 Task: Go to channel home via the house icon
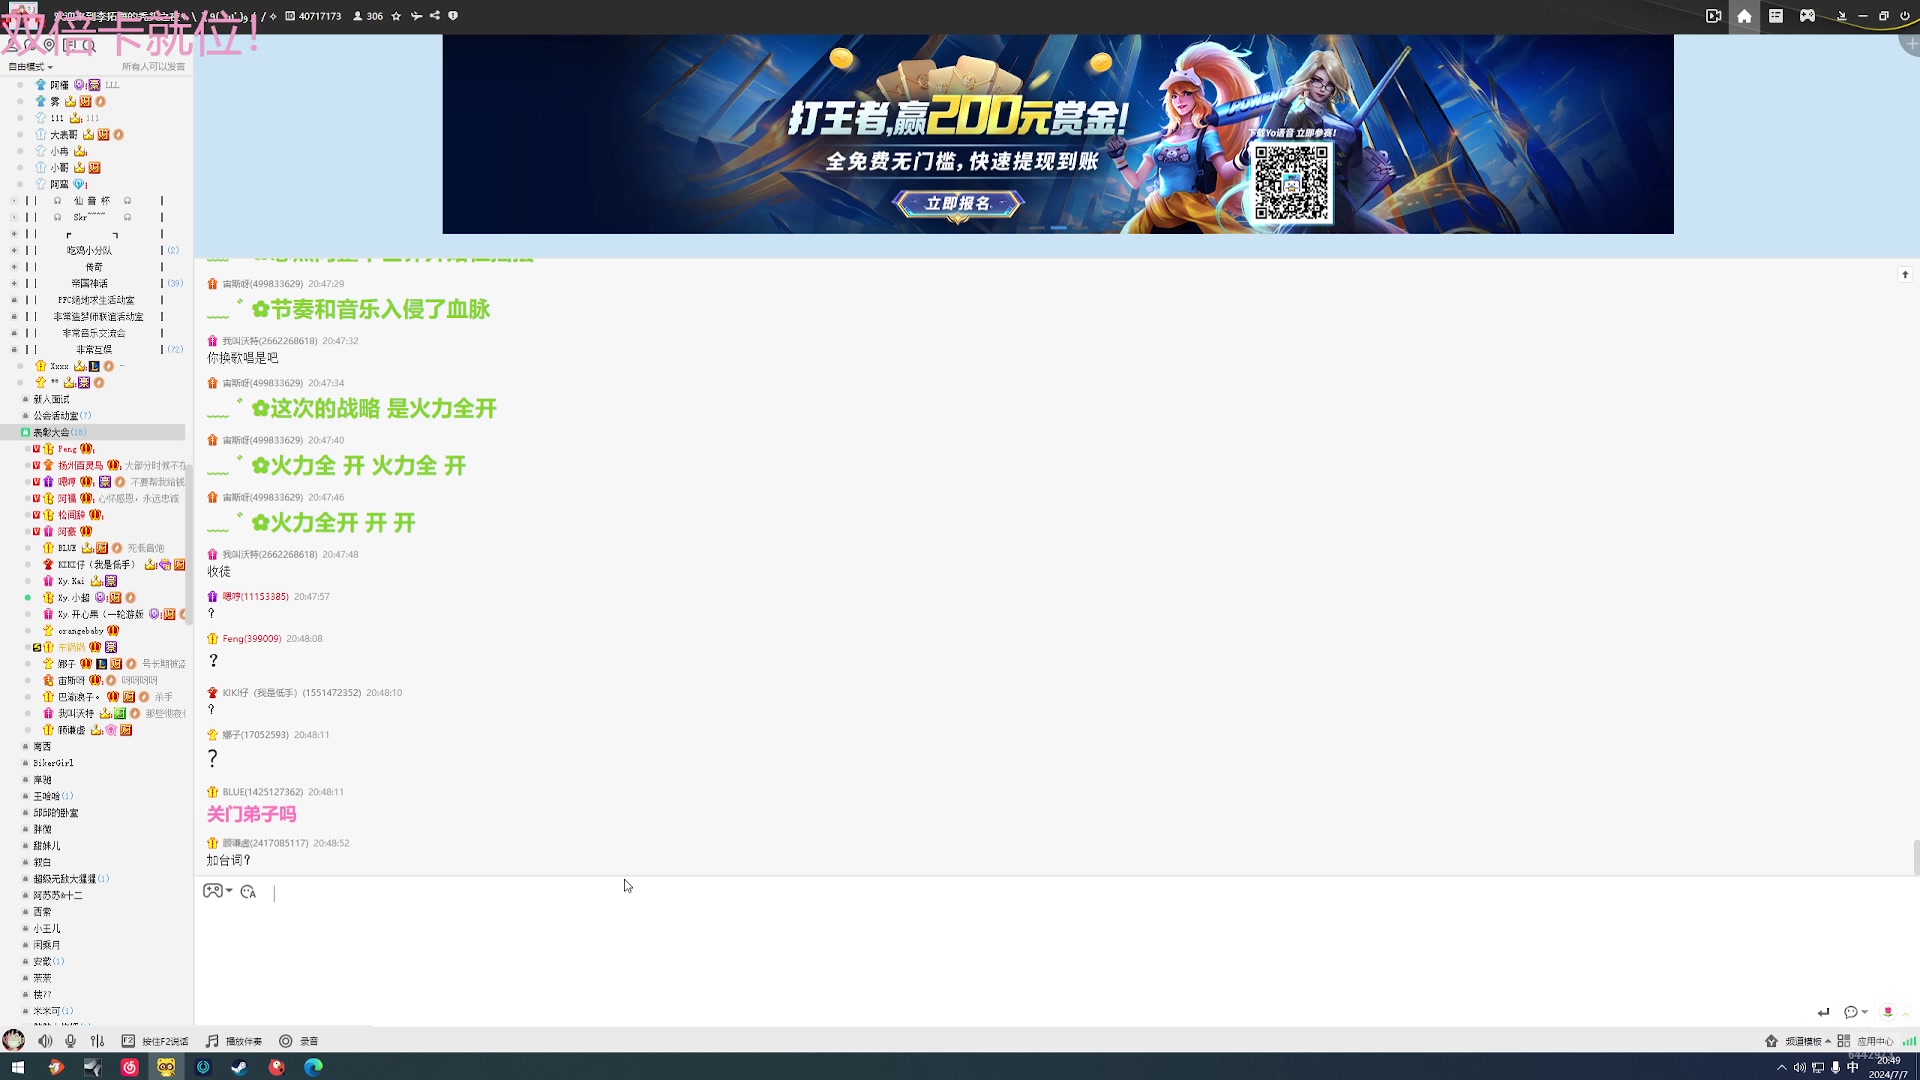click(1744, 16)
